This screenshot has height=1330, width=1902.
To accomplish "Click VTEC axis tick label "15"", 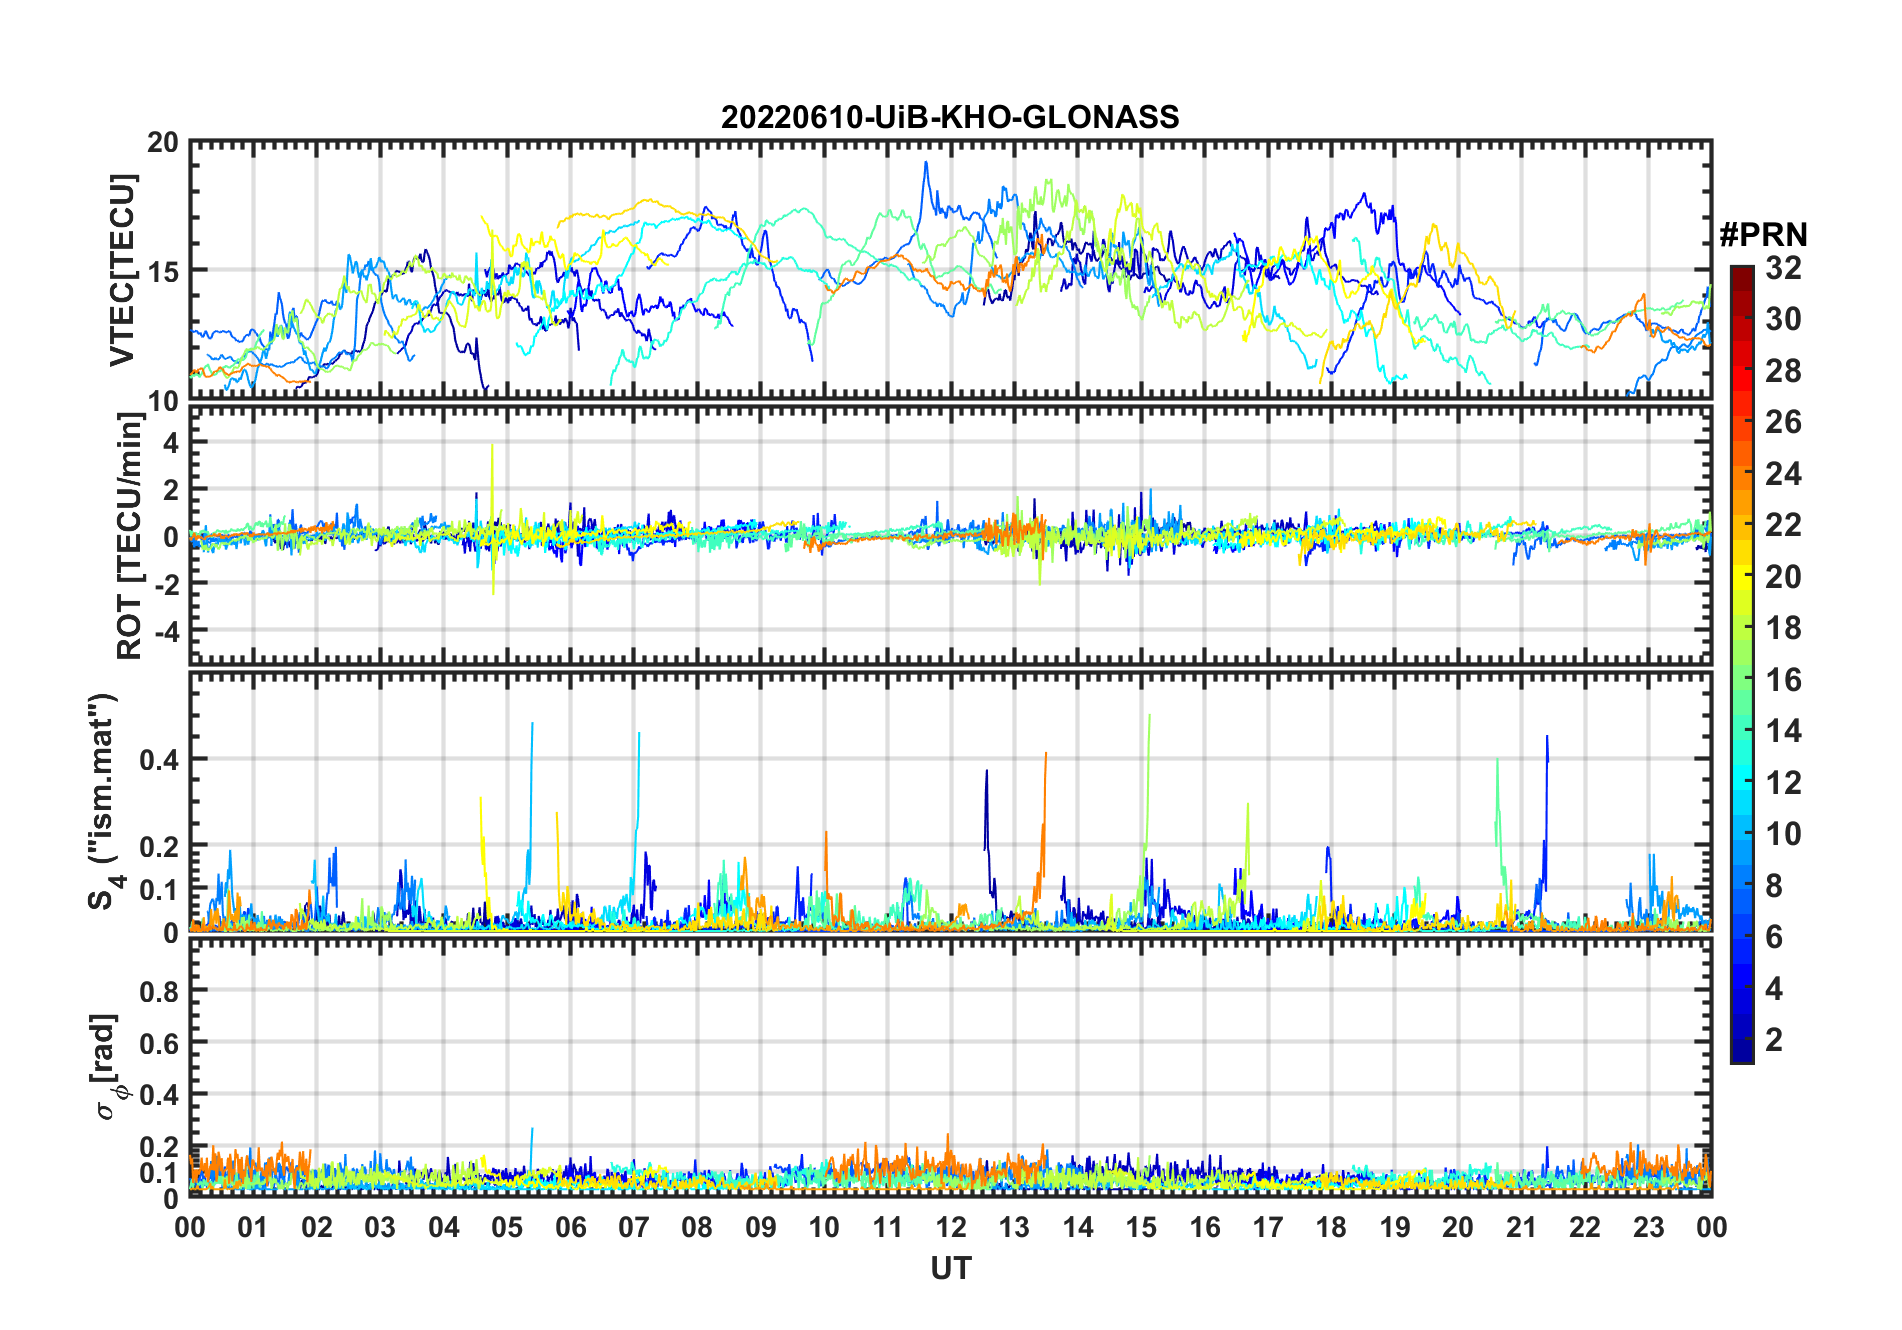I will coord(163,271).
